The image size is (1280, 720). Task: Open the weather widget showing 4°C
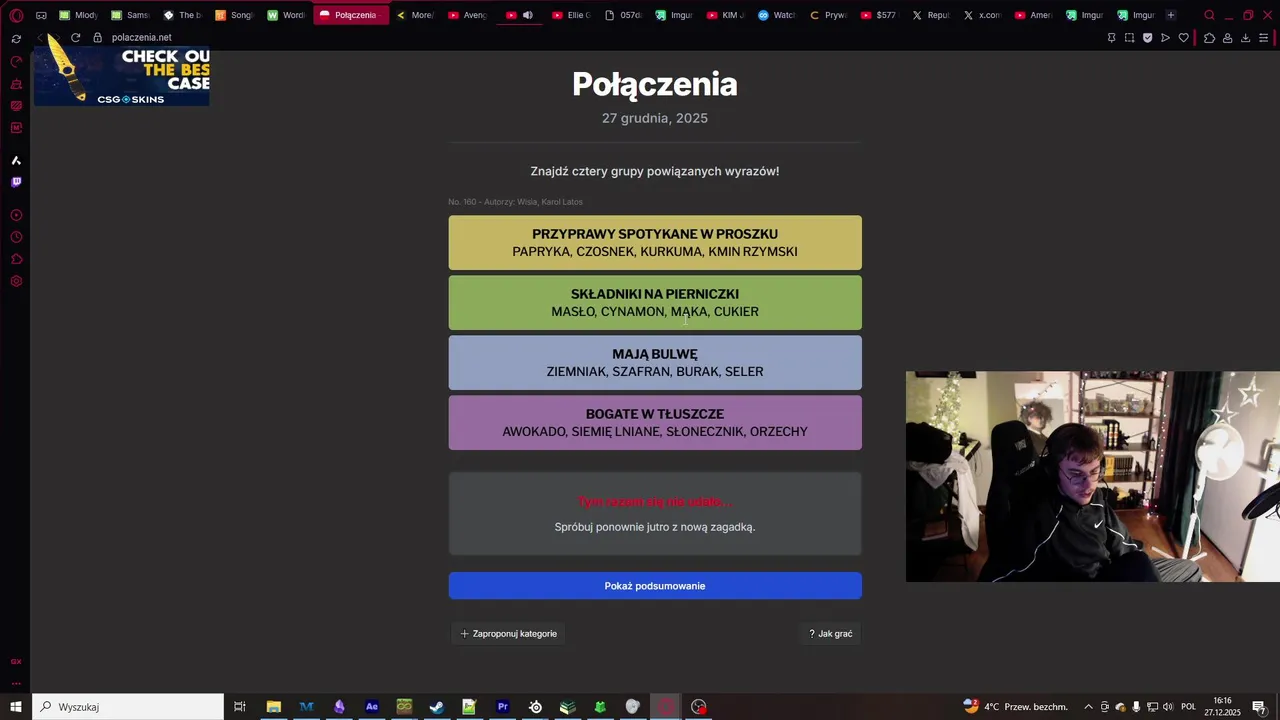point(1015,707)
